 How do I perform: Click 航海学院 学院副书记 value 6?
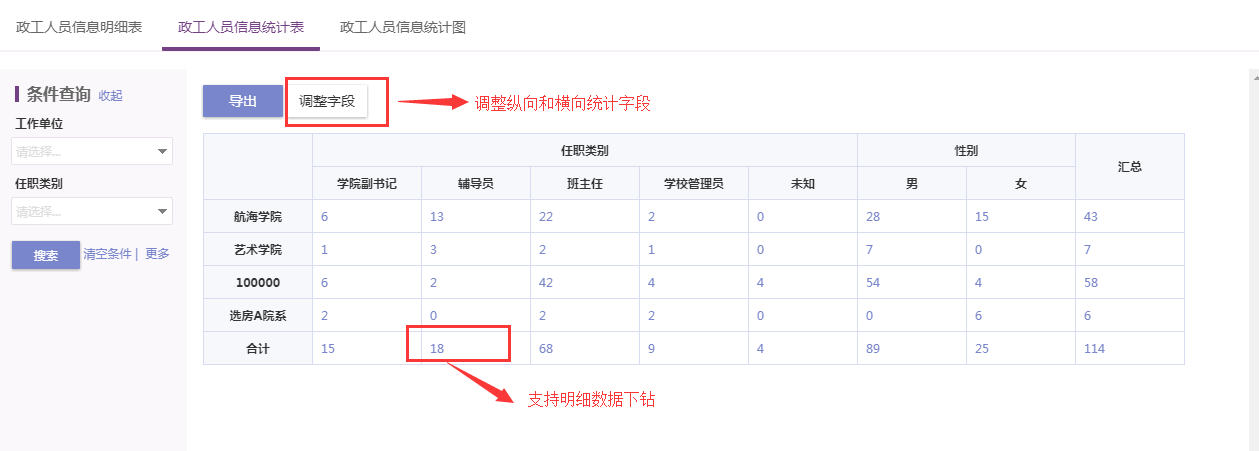click(324, 217)
